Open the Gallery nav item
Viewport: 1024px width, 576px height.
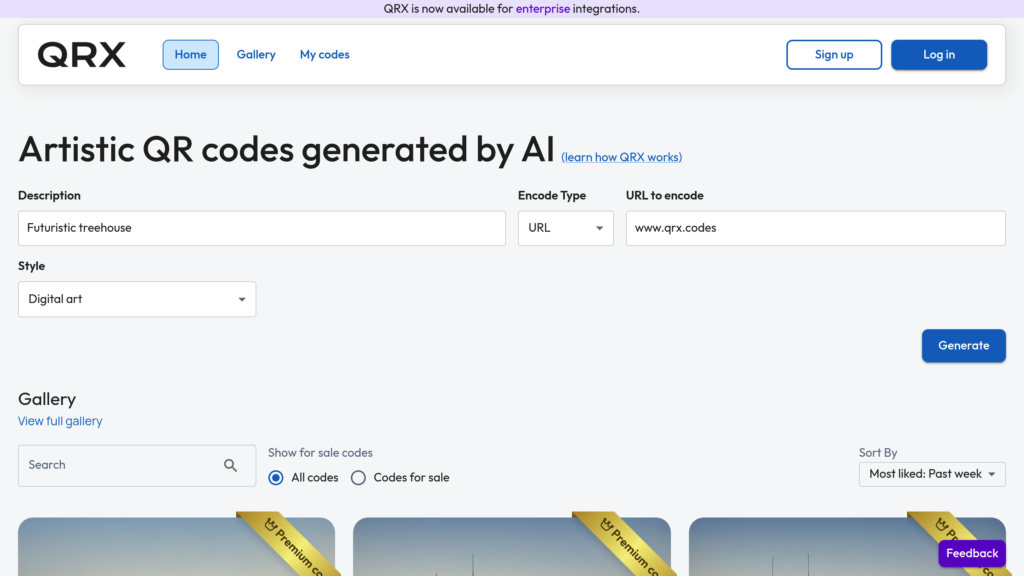[256, 55]
